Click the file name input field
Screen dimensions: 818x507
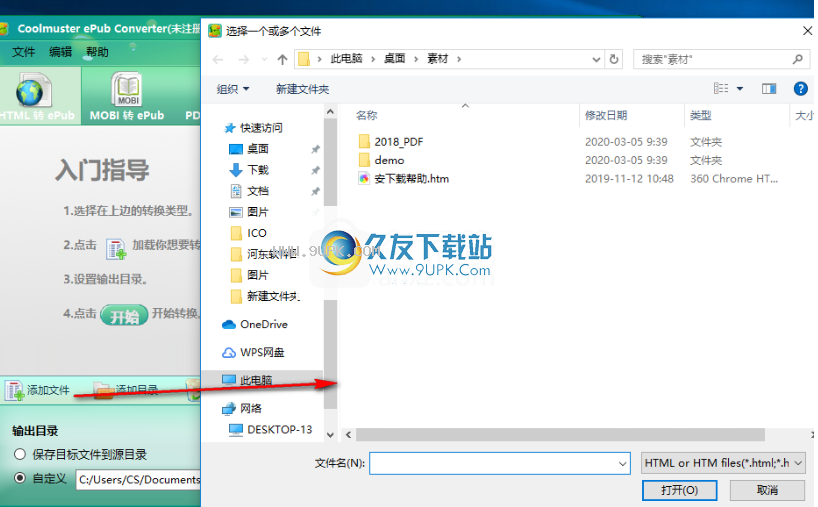500,463
